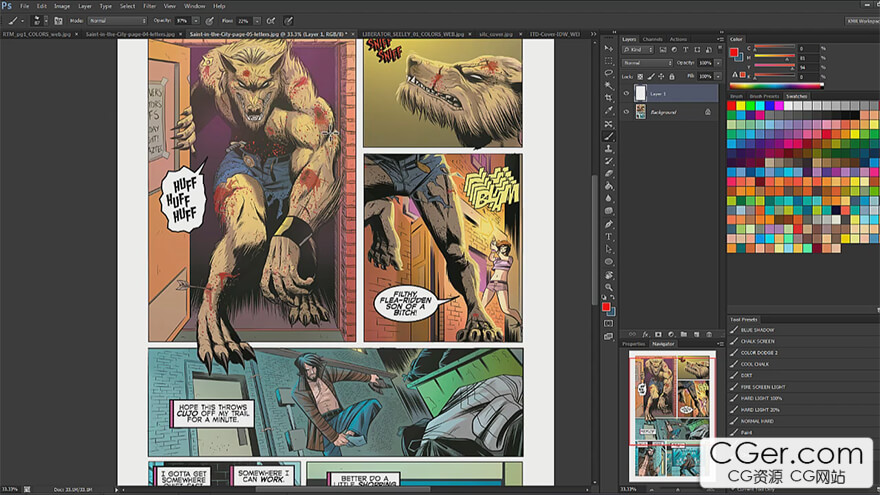Image resolution: width=880 pixels, height=495 pixels.
Task: Toggle lock transparent pixels
Action: (x=640, y=76)
